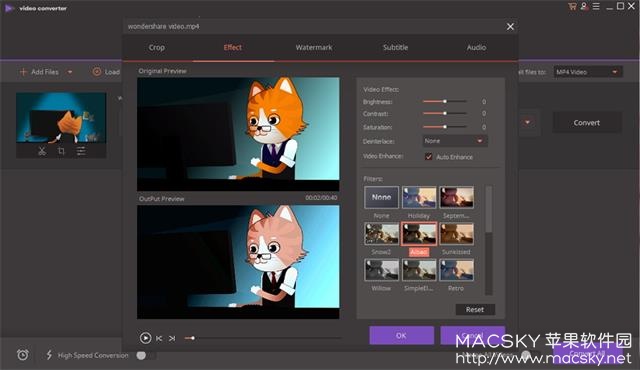Switch to the Effect tab
The height and width of the screenshot is (370, 640).
click(x=233, y=47)
